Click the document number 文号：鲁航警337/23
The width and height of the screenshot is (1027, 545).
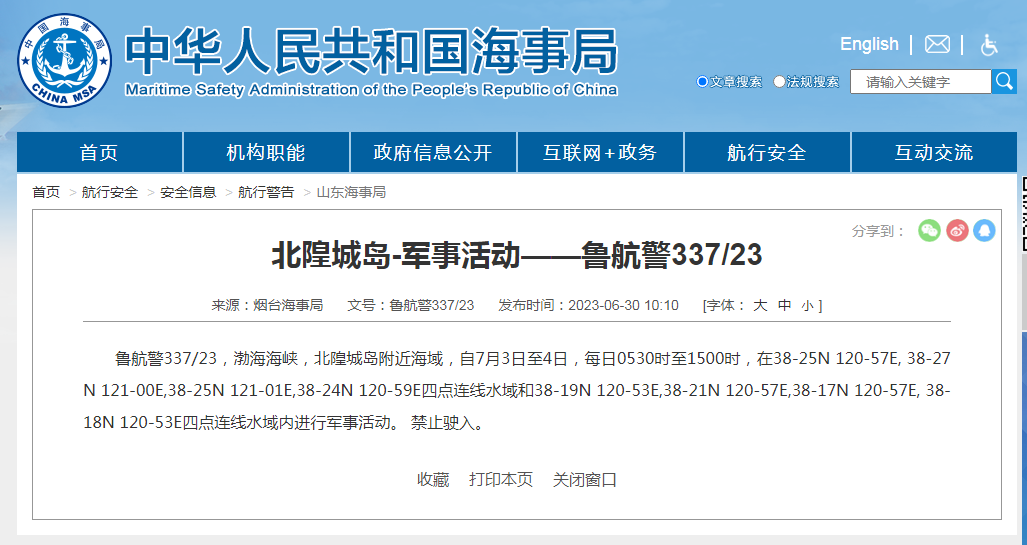411,305
